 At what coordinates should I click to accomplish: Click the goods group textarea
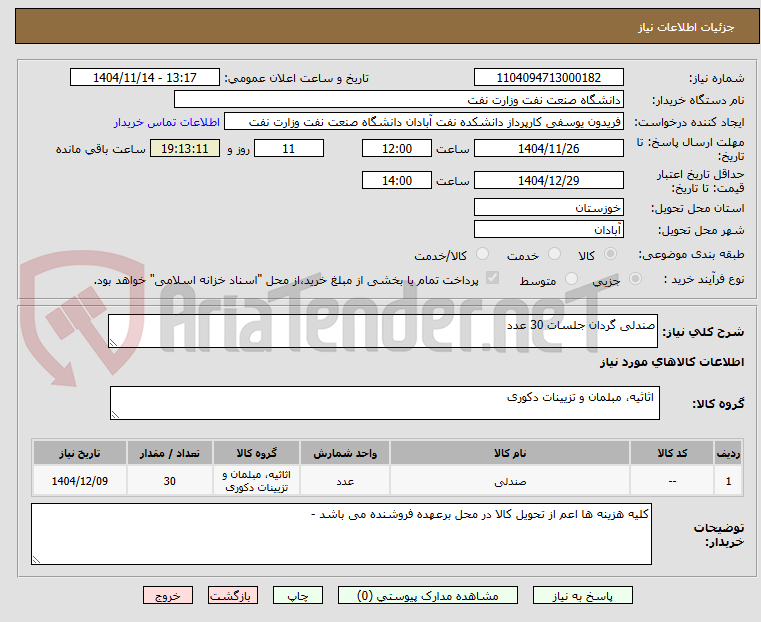pyautogui.click(x=385, y=403)
